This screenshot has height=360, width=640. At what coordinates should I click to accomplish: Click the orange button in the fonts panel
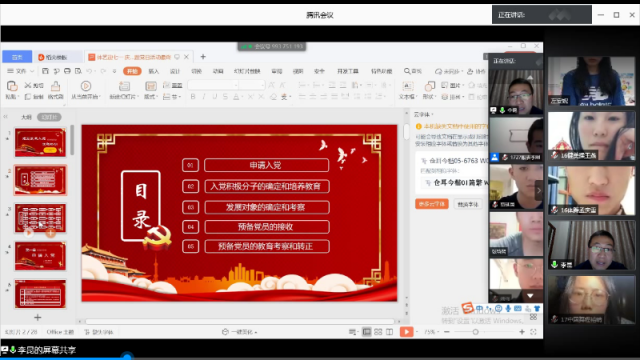(432, 204)
